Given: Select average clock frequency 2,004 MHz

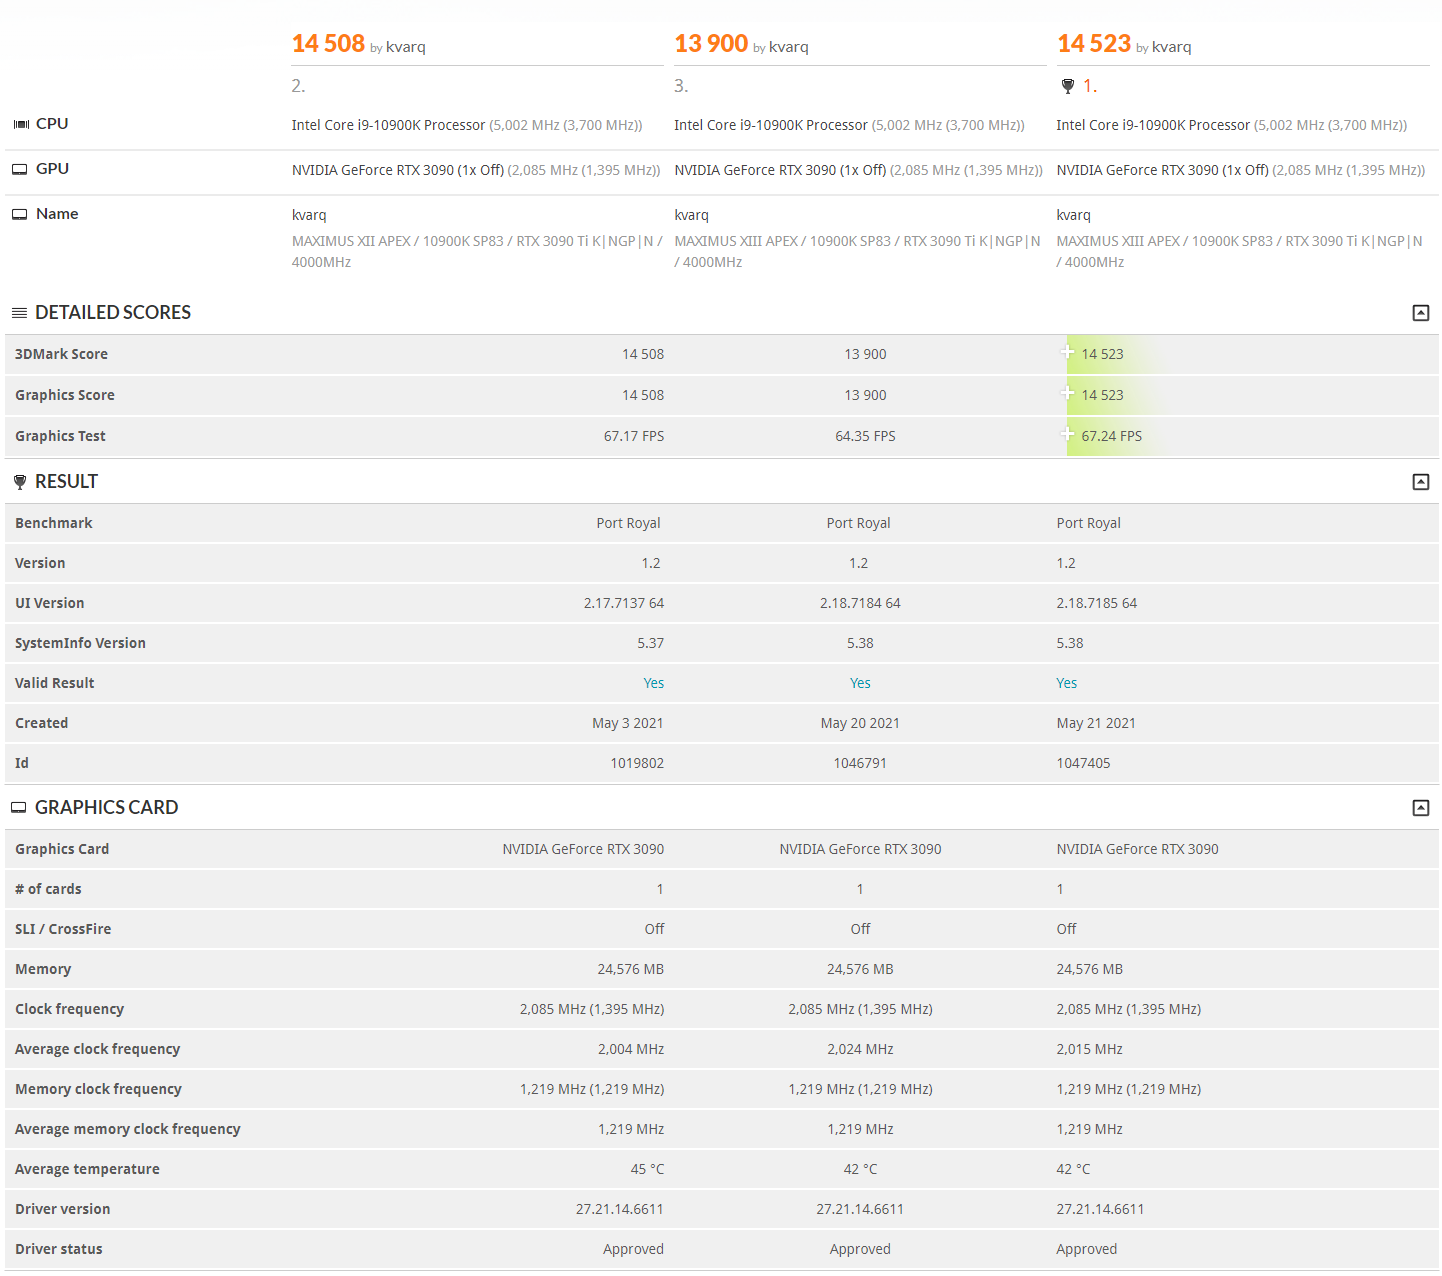Looking at the screenshot, I should point(631,1049).
